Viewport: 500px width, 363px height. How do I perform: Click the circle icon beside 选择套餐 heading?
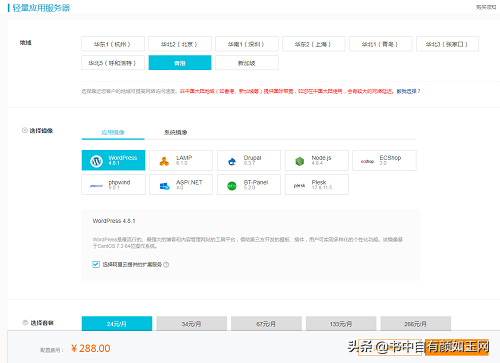tap(25, 323)
